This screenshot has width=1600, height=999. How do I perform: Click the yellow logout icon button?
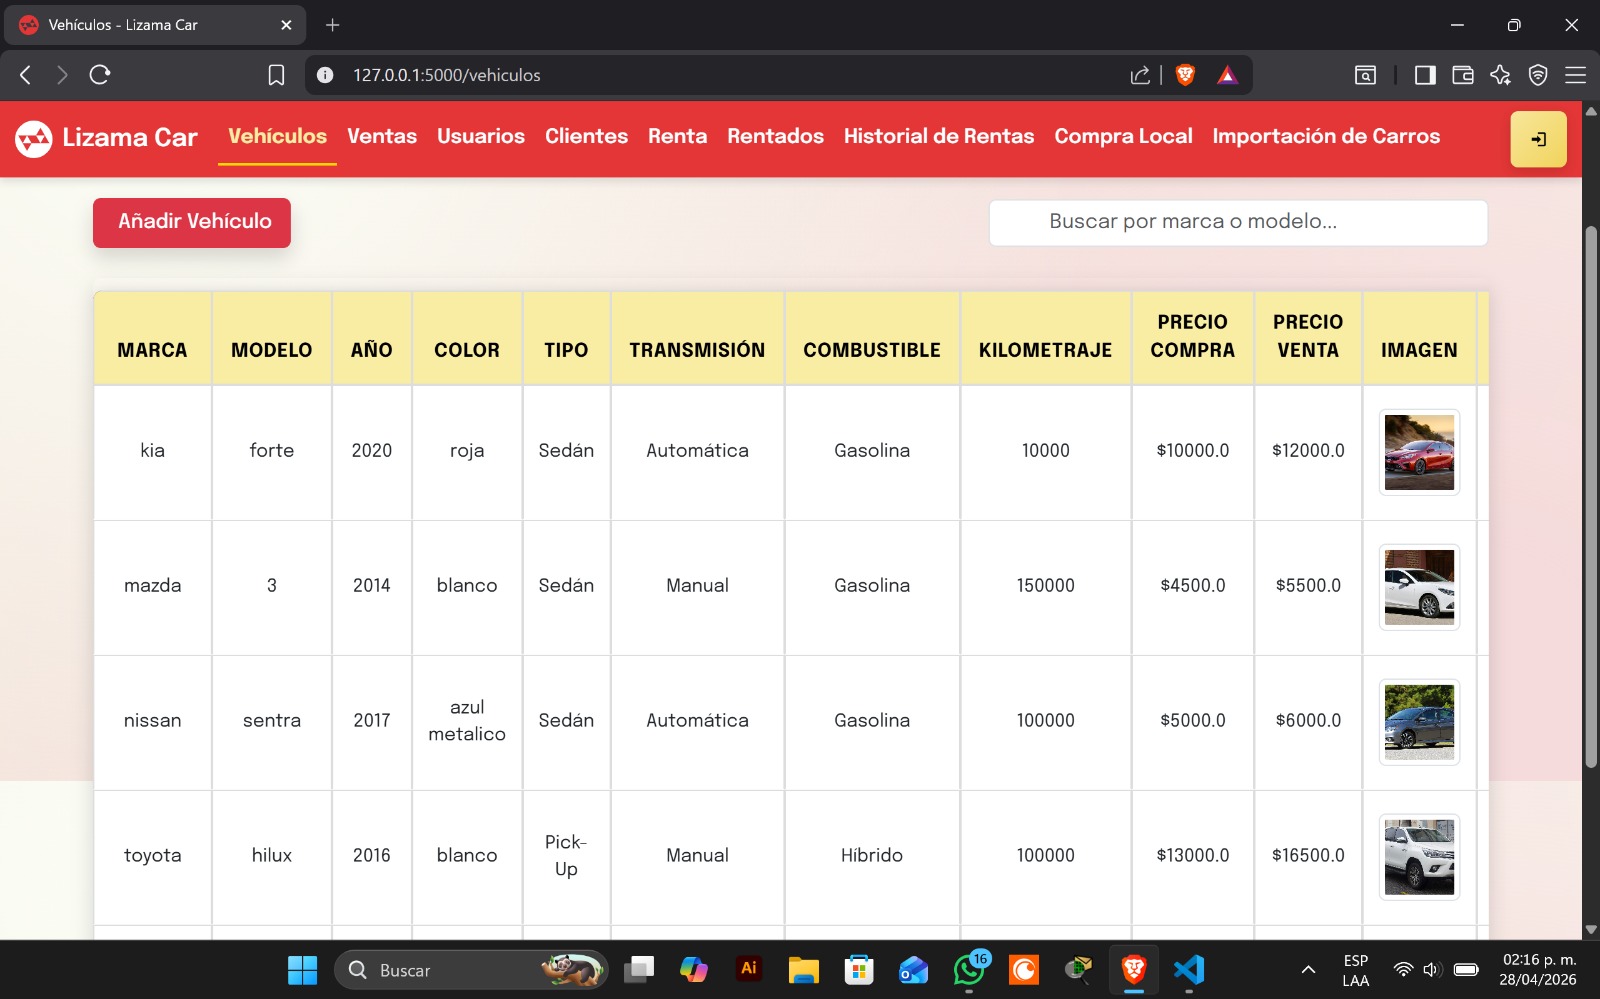(x=1538, y=139)
